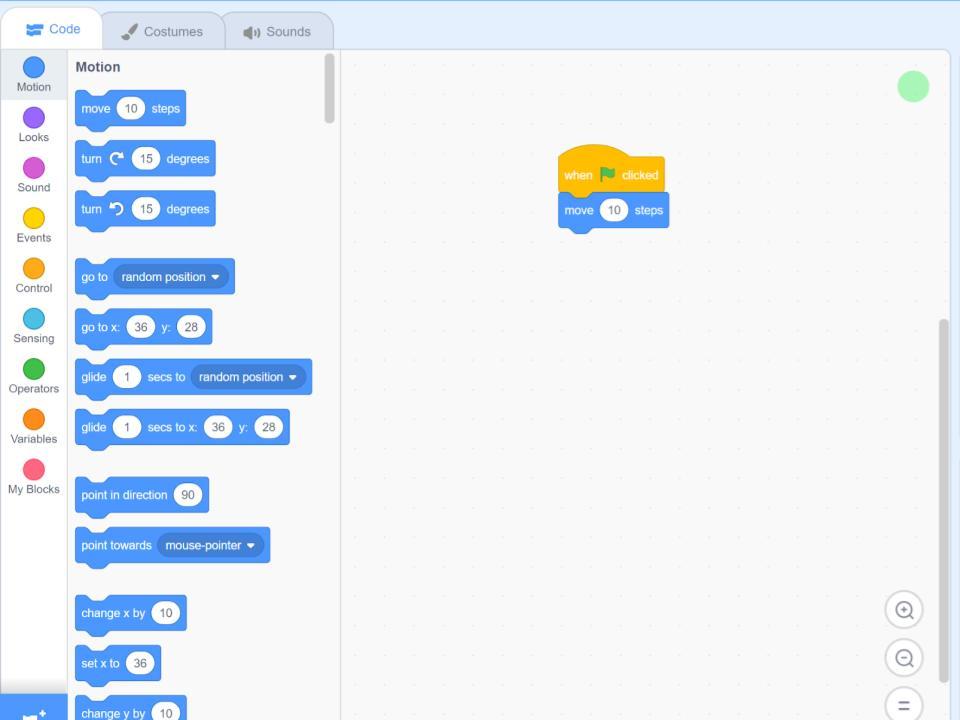Open the Events blocks category
This screenshot has width=960, height=720.
pyautogui.click(x=34, y=225)
